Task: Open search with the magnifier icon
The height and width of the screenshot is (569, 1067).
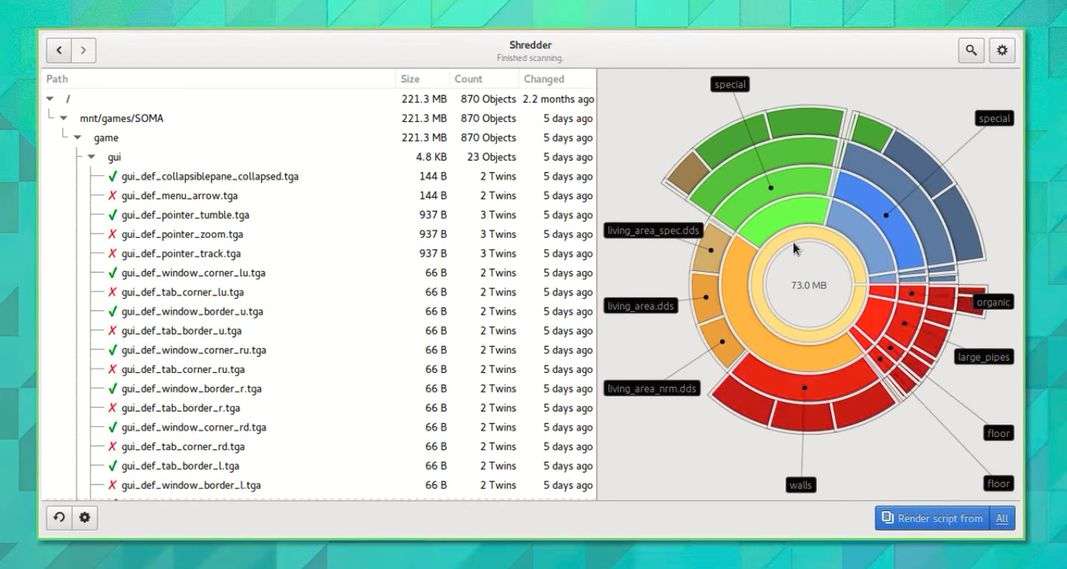Action: [x=971, y=50]
